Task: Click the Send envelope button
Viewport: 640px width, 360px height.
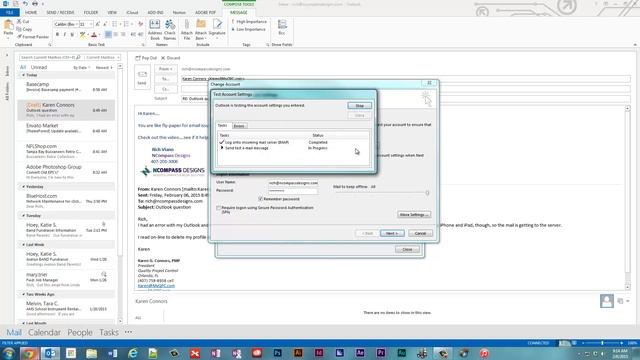Action: tap(142, 77)
